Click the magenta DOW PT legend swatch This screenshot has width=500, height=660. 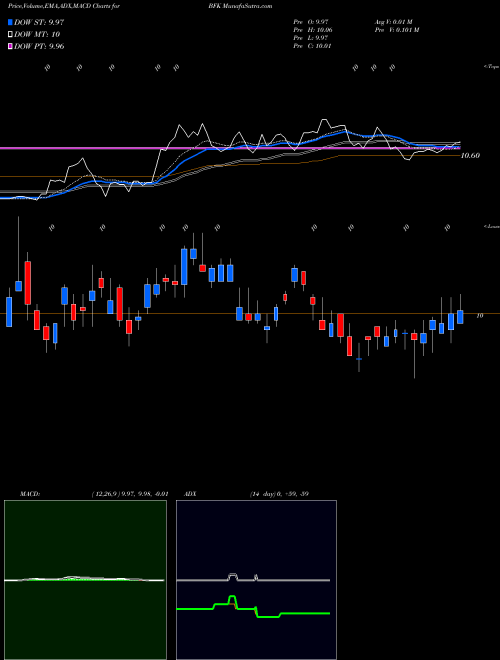pos(10,46)
